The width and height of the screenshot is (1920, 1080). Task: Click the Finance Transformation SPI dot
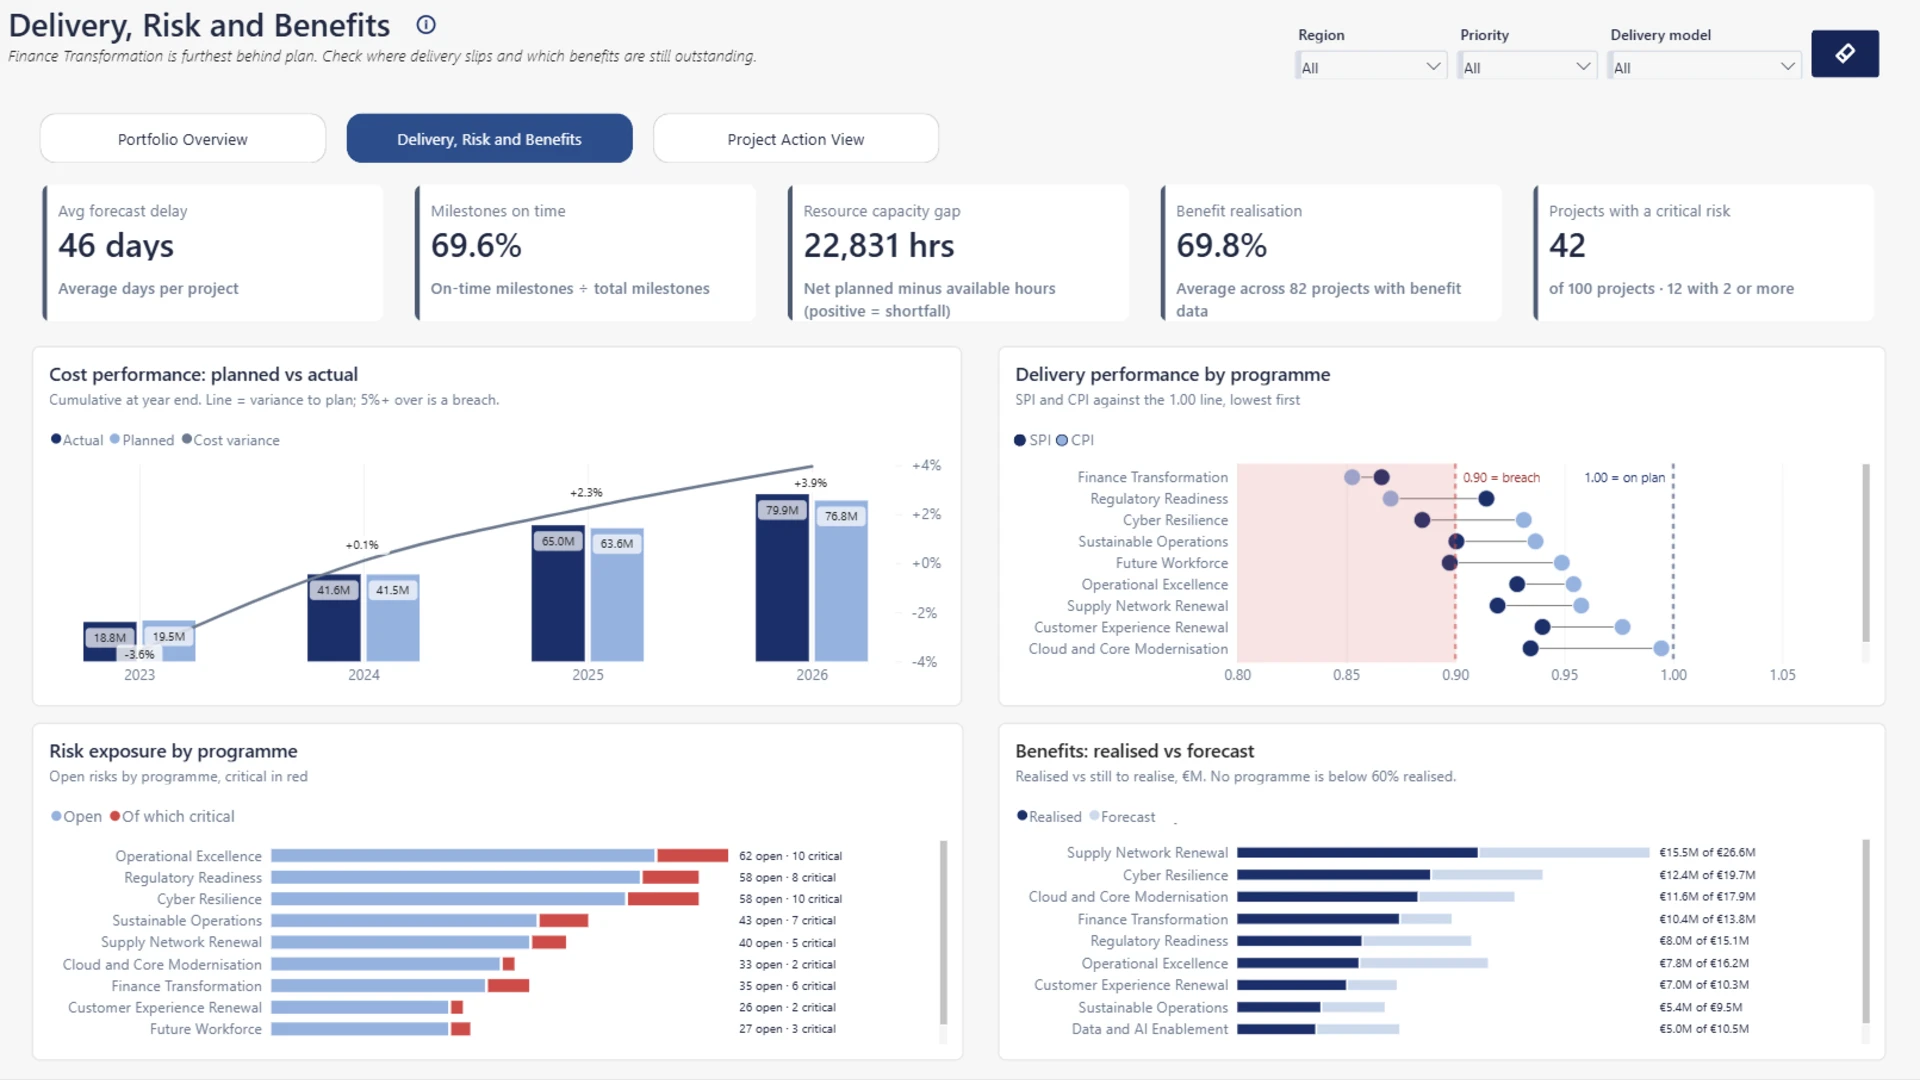point(1381,477)
